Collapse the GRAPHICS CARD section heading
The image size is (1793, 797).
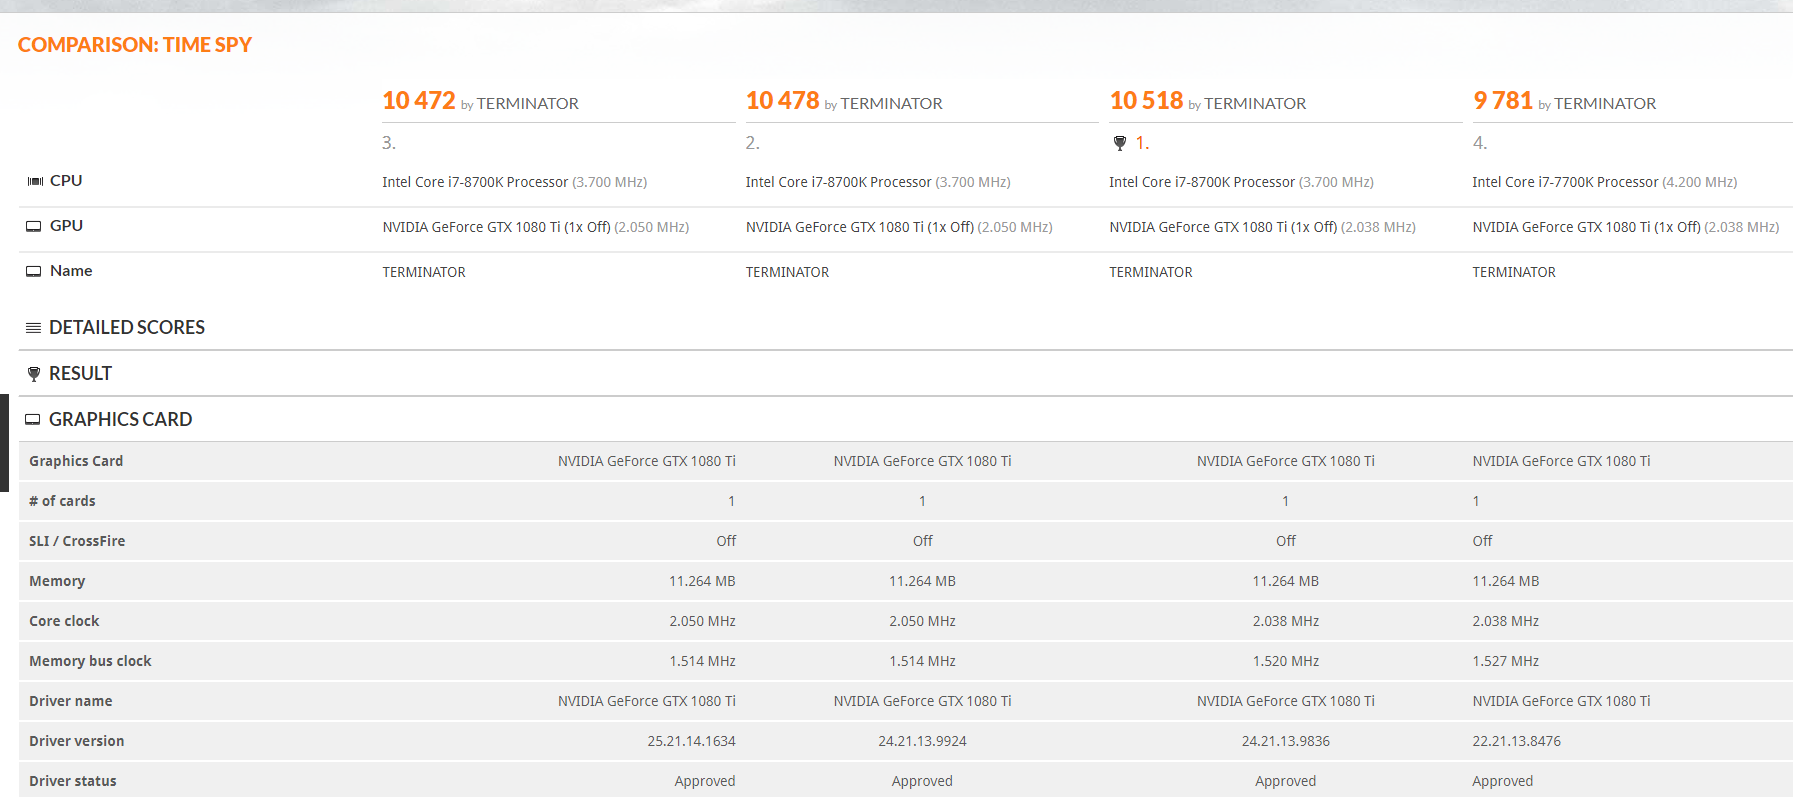tap(120, 420)
